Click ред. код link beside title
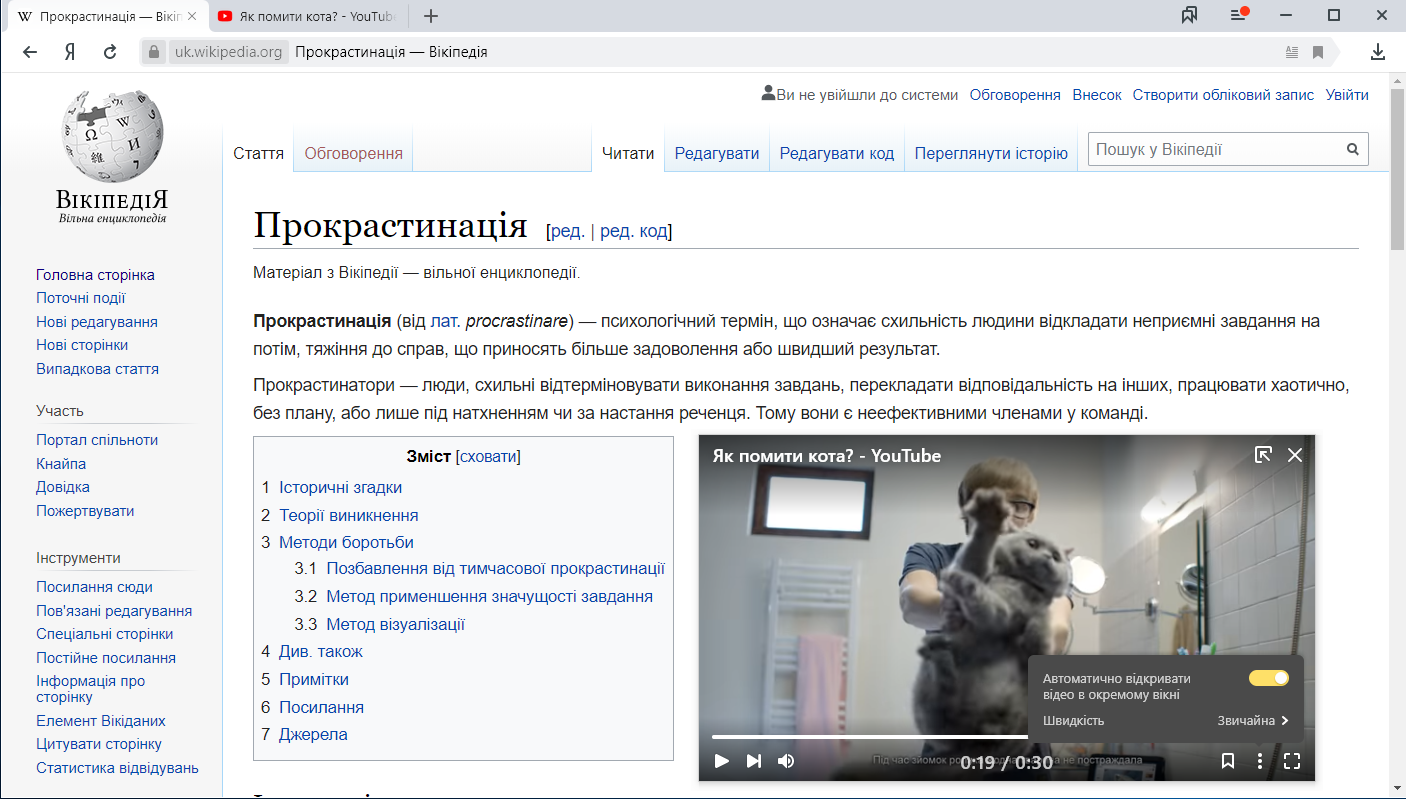Screen dimensions: 1406x799 coord(633,231)
